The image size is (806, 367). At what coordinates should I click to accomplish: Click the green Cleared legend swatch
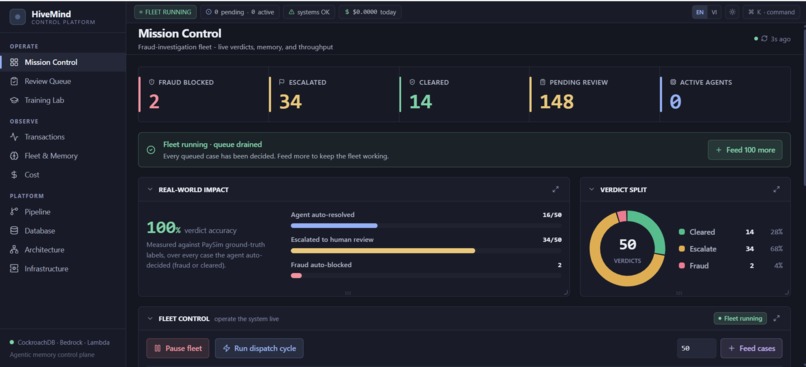[x=682, y=232]
